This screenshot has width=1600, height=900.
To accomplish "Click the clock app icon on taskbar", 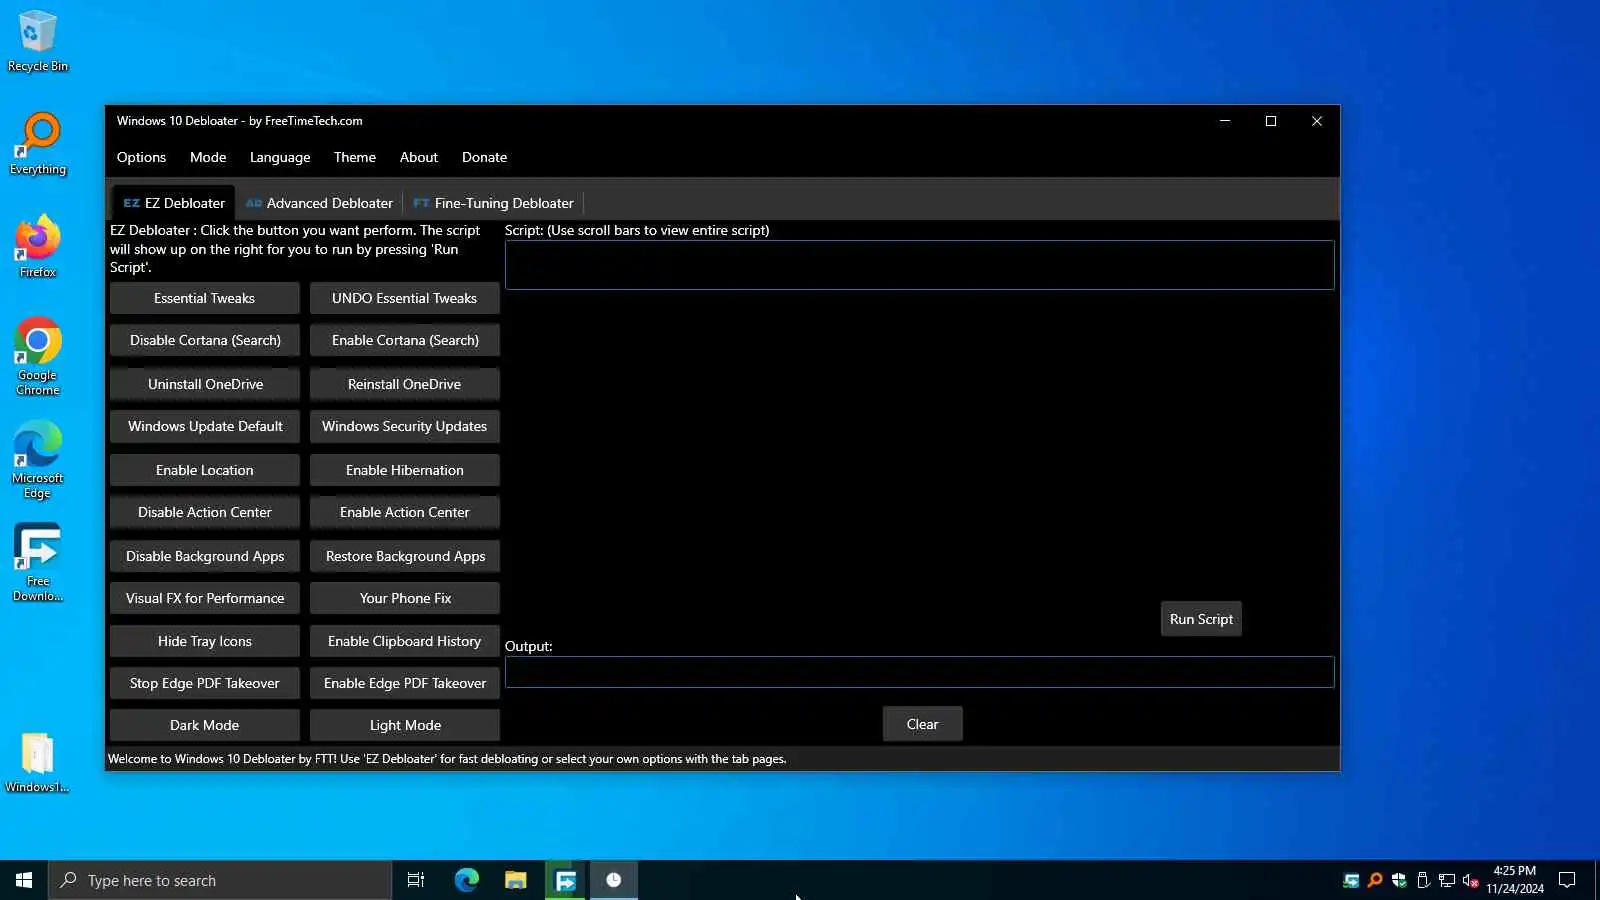I will pos(614,880).
